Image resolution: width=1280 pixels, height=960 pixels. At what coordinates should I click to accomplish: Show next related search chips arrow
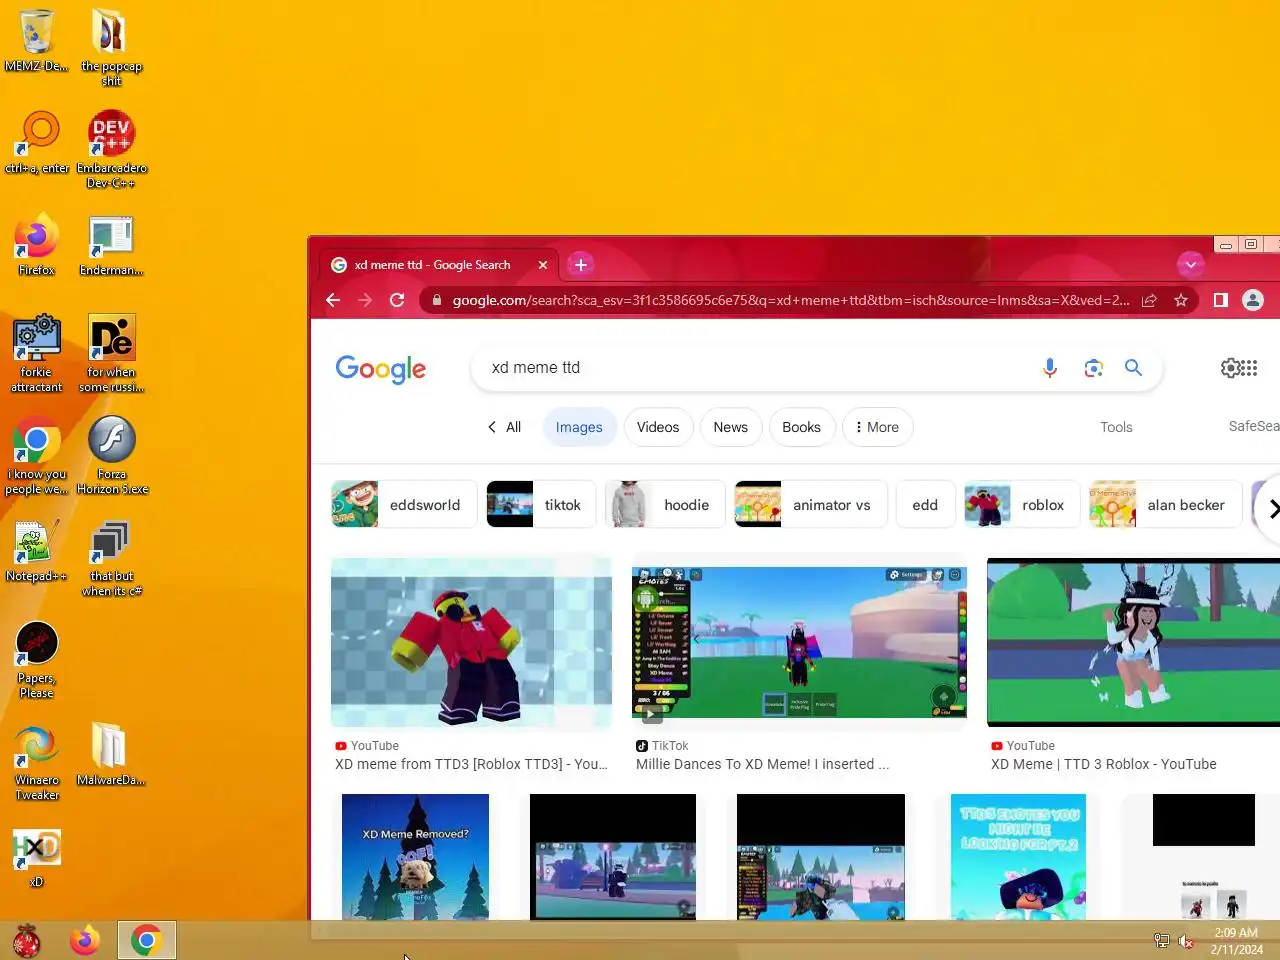pyautogui.click(x=1271, y=509)
